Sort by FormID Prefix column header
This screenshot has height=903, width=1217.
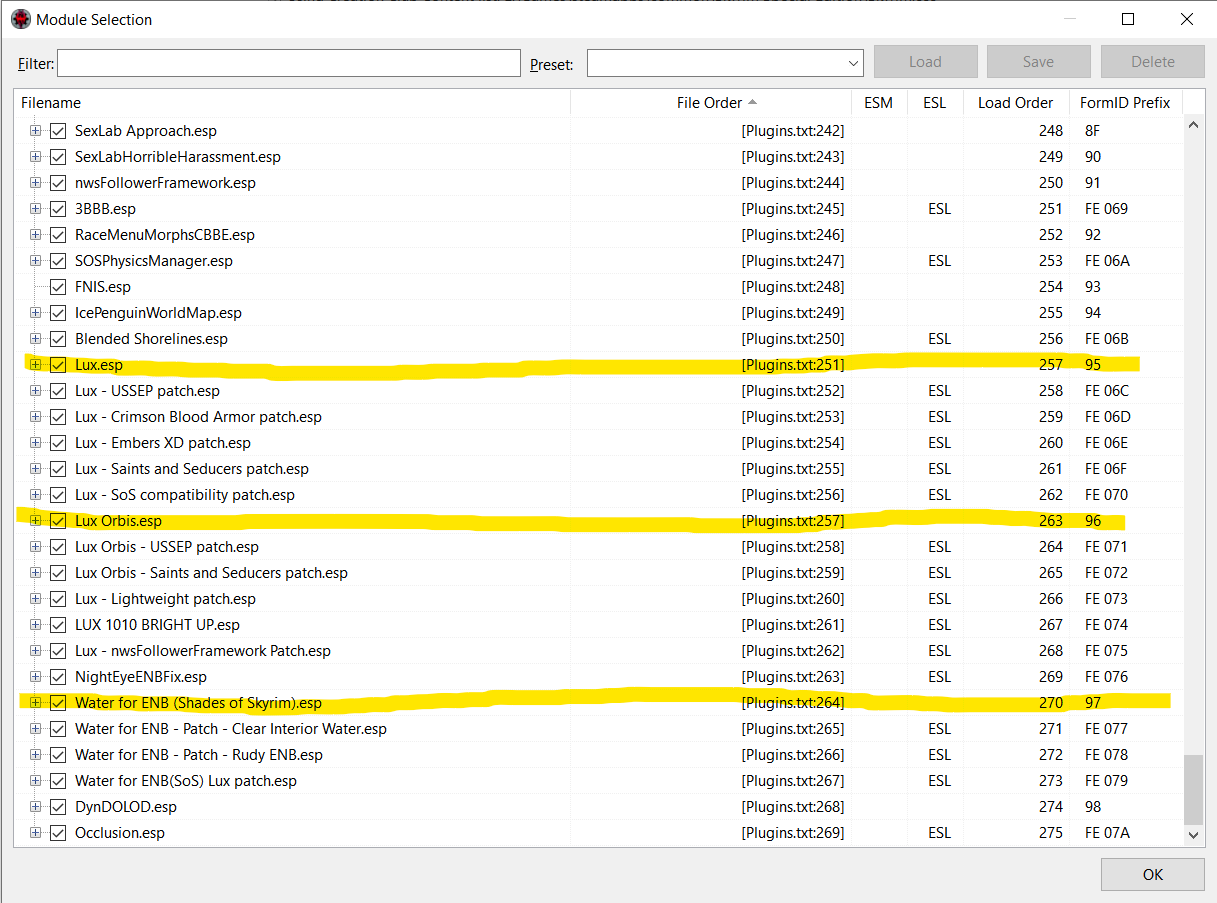point(1125,103)
